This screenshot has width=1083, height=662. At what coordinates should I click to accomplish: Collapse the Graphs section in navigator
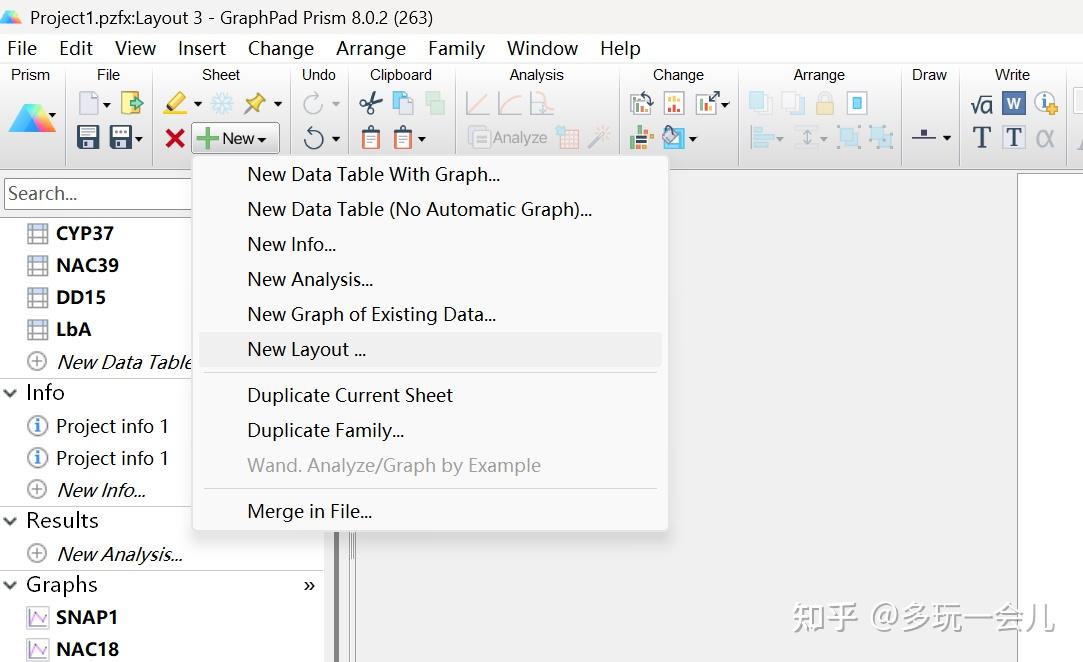10,585
